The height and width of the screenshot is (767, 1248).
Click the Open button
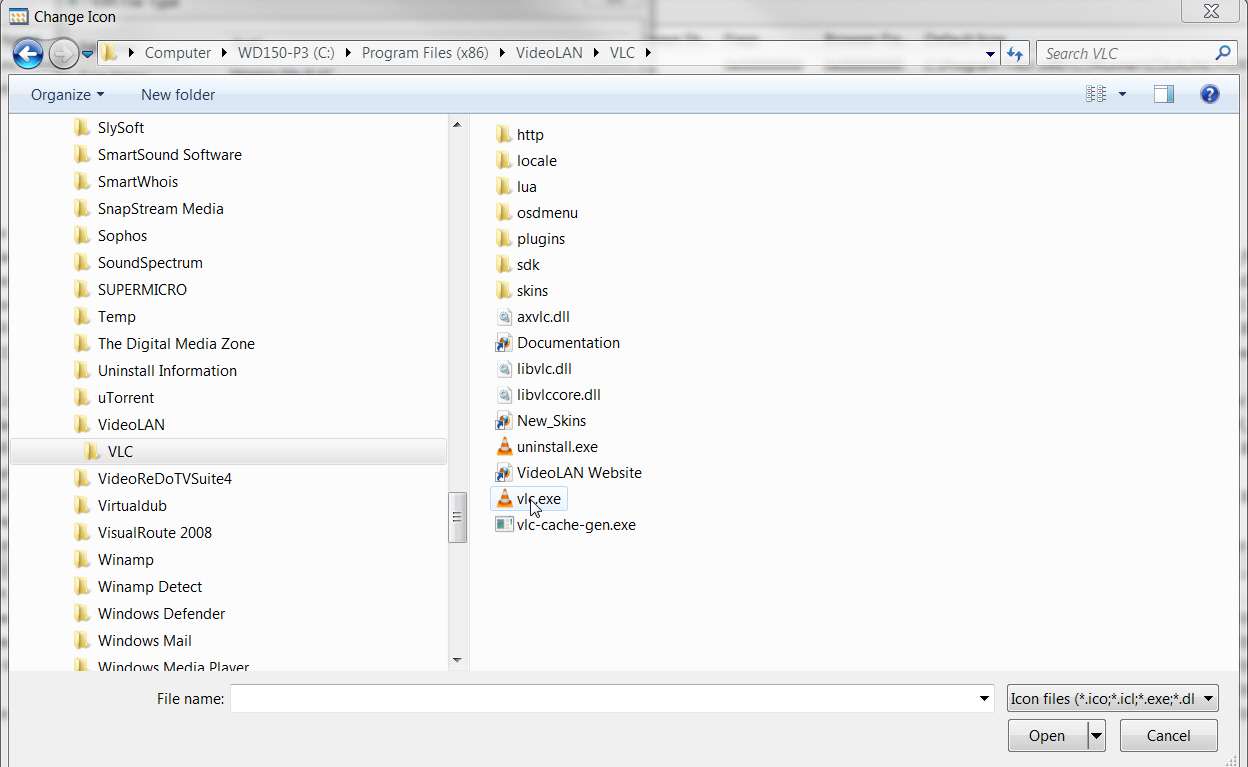point(1047,736)
